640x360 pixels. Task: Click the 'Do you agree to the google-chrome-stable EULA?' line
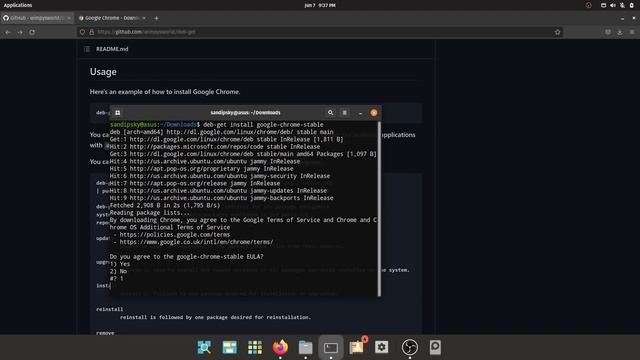coord(187,257)
